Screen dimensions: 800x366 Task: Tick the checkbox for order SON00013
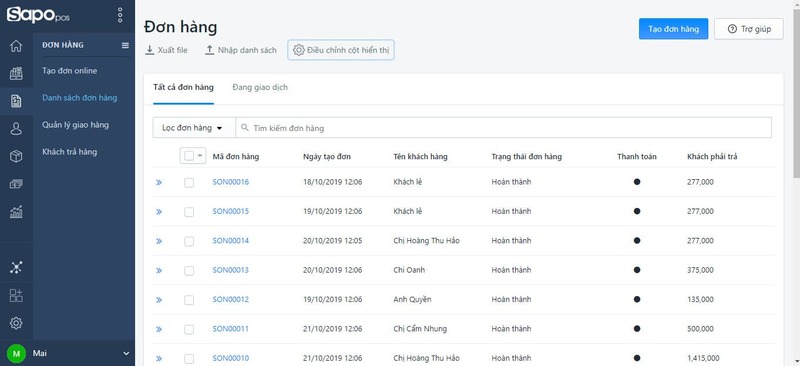pos(189,271)
